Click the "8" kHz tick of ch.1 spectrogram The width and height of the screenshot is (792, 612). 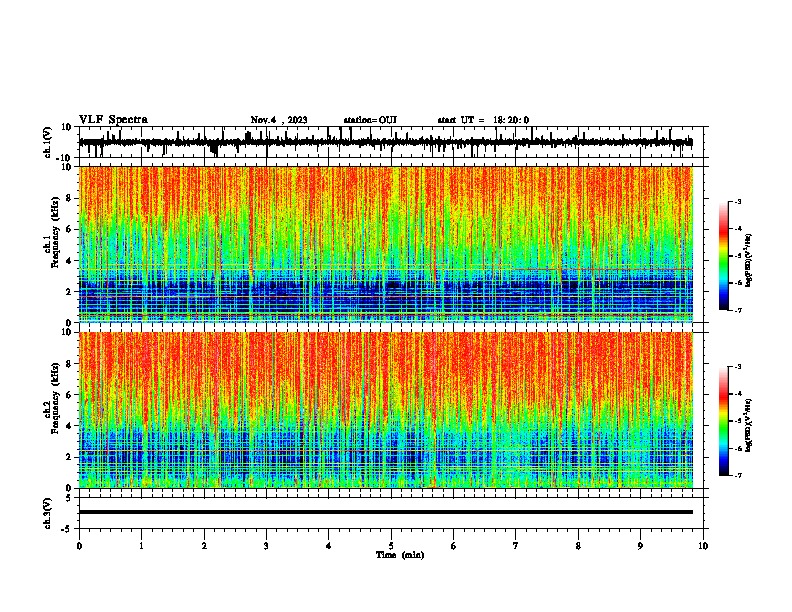69,198
